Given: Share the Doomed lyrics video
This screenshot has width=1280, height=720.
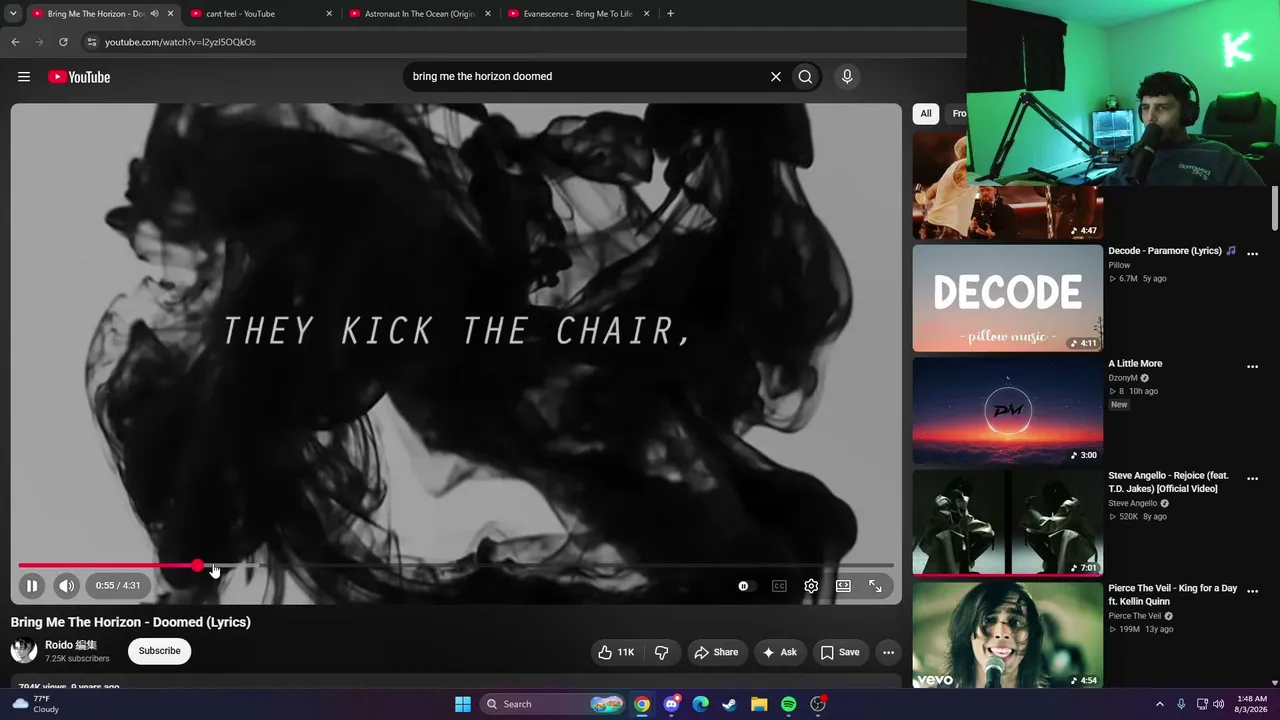Looking at the screenshot, I should tap(716, 652).
